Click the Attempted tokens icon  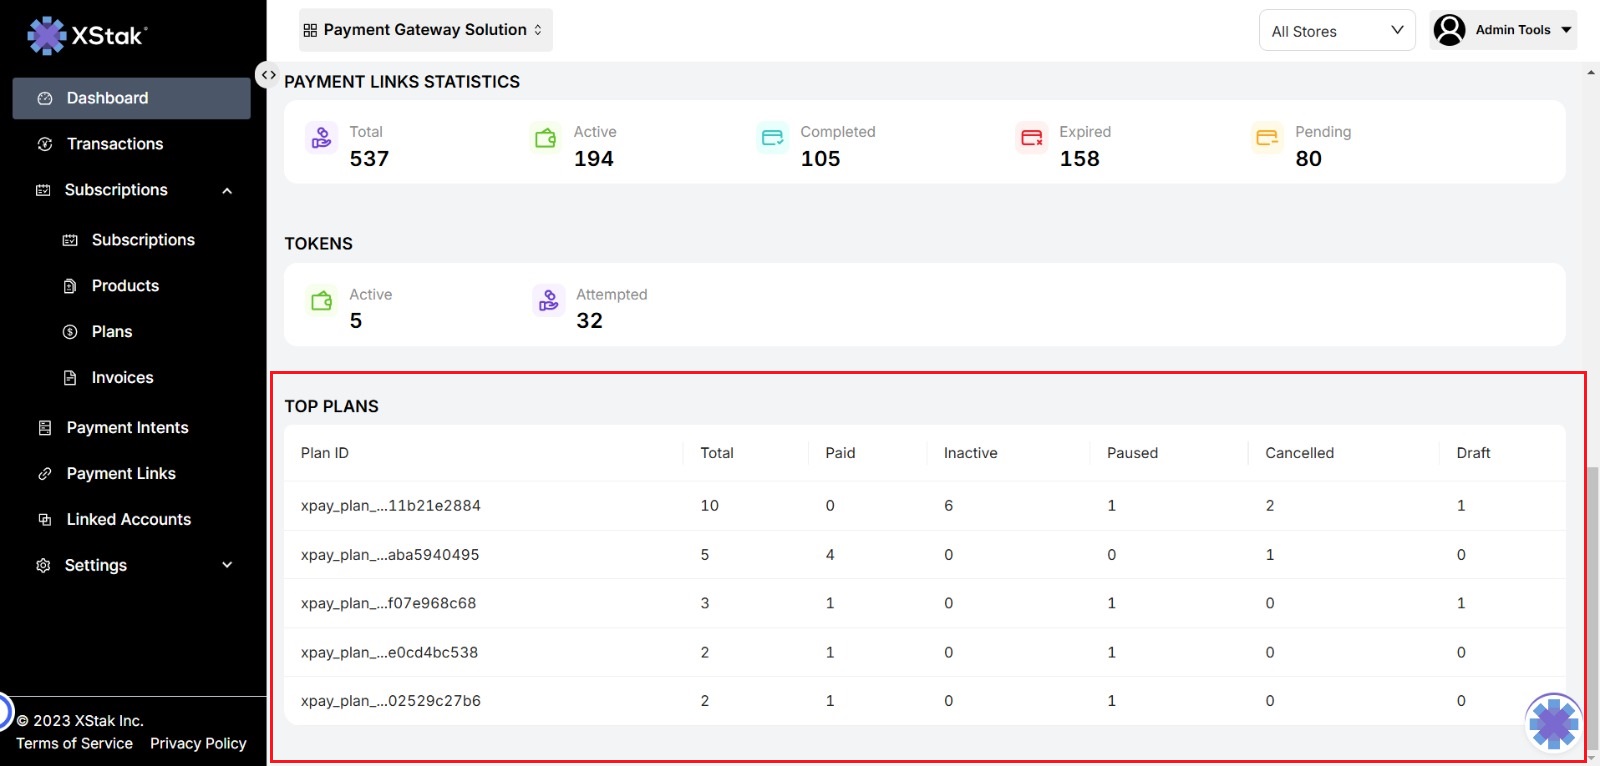click(548, 300)
